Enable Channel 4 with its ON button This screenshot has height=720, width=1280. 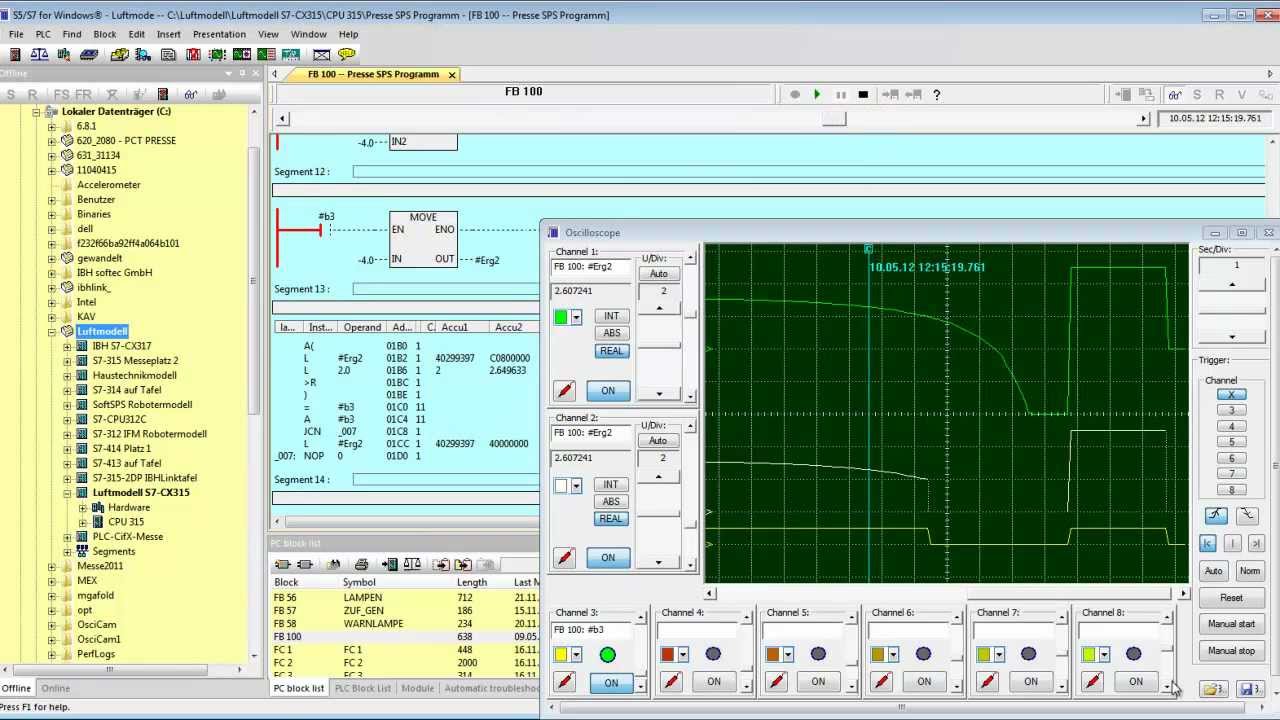714,682
